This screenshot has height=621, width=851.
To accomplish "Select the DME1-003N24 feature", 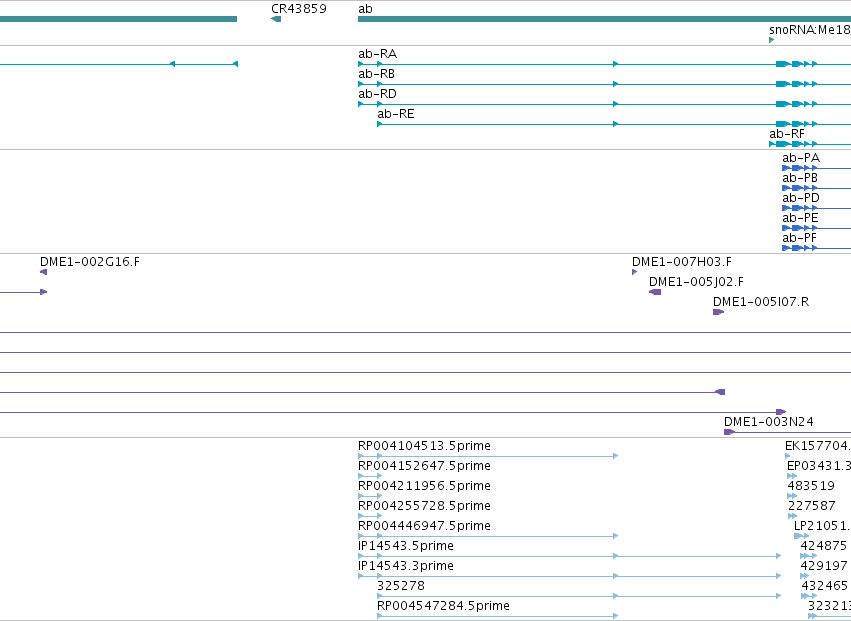I will click(788, 432).
